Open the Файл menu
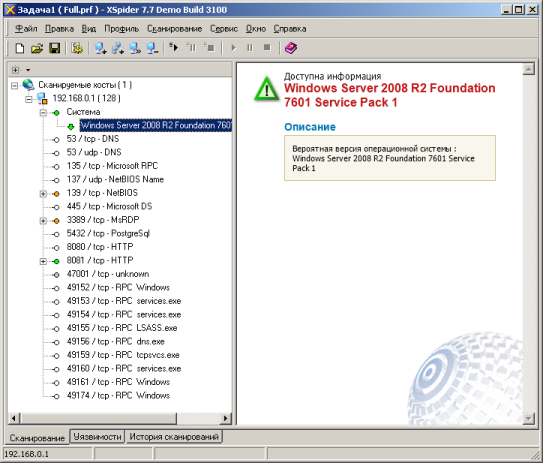This screenshot has width=543, height=463. point(26,29)
